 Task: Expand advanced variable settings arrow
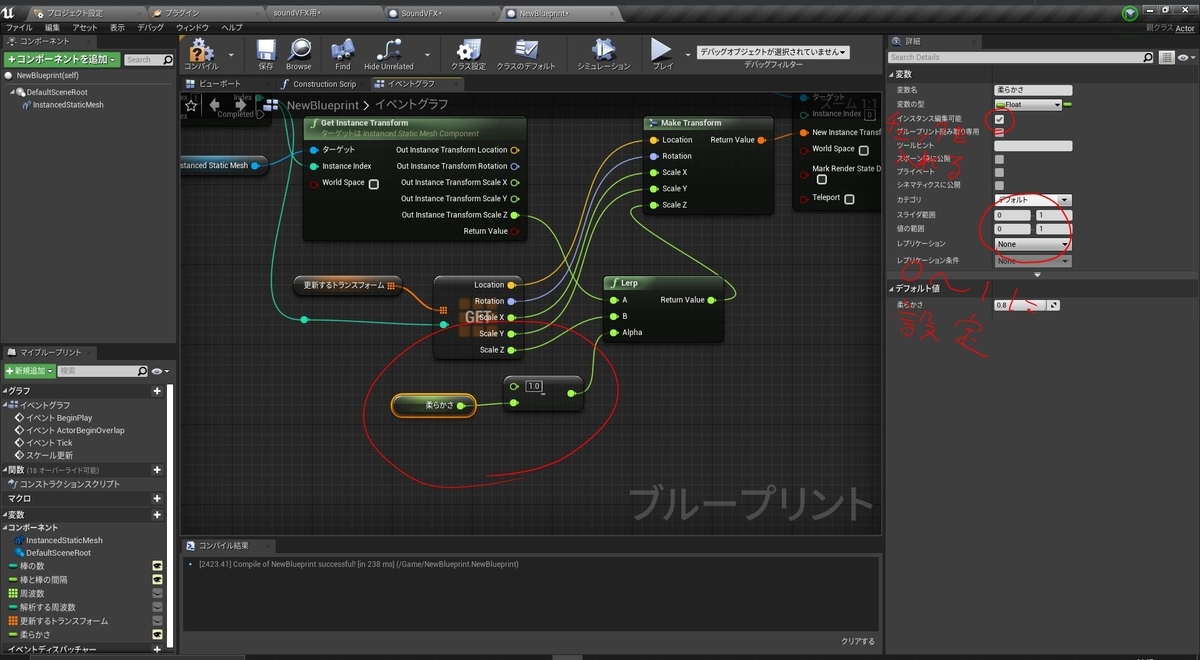click(x=1037, y=274)
